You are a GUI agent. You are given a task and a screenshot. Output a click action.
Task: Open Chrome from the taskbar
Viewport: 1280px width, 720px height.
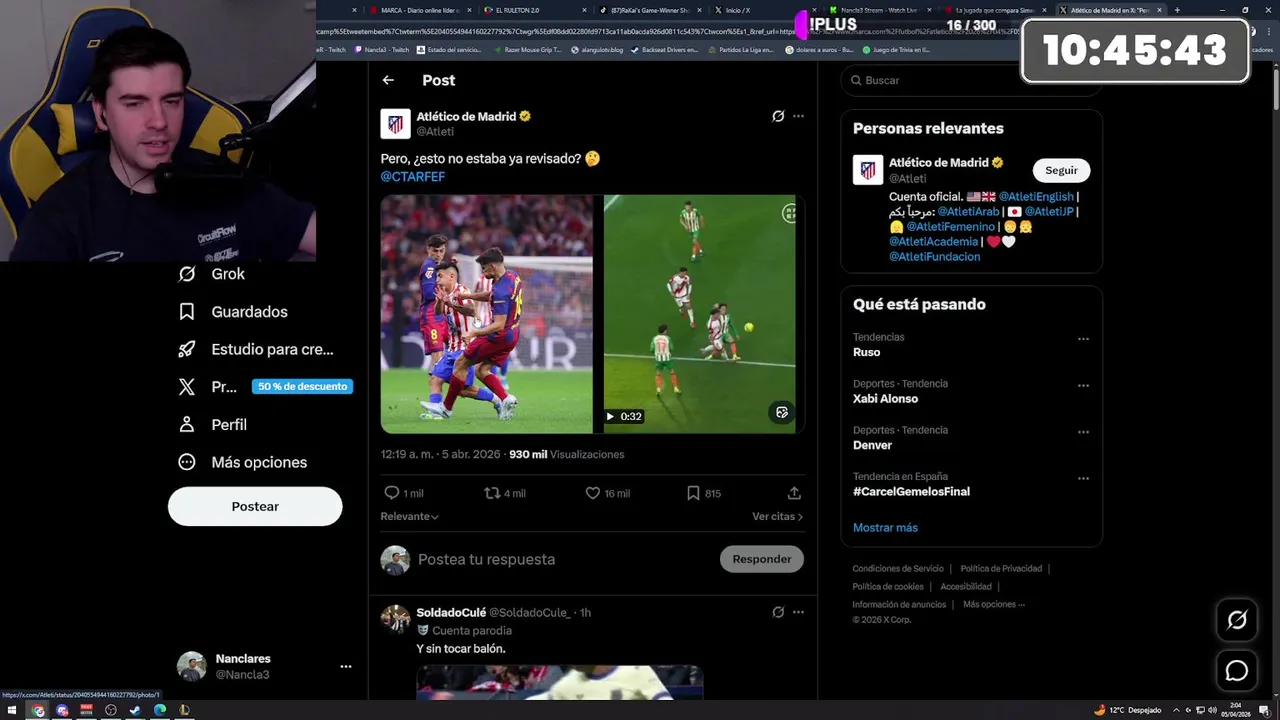tap(38, 710)
